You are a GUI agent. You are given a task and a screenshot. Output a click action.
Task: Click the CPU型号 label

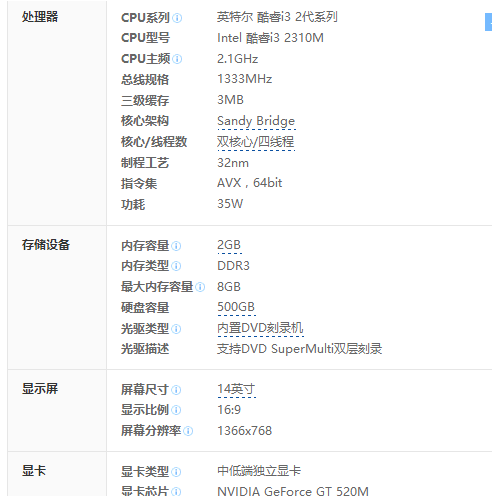tap(146, 38)
